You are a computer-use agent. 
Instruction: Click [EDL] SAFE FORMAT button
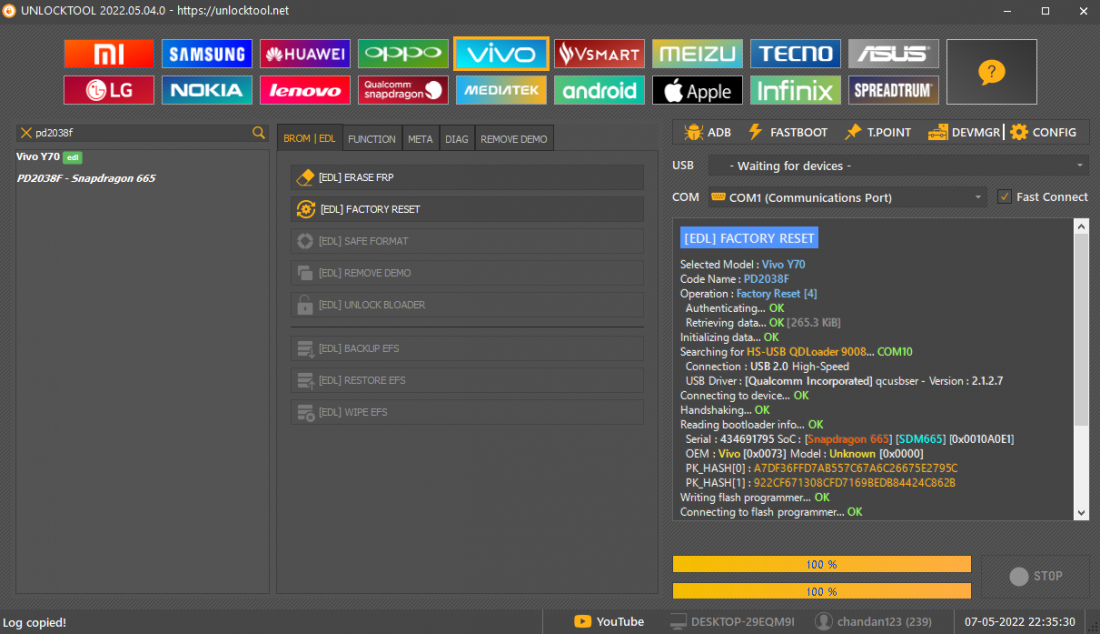pyautogui.click(x=467, y=241)
